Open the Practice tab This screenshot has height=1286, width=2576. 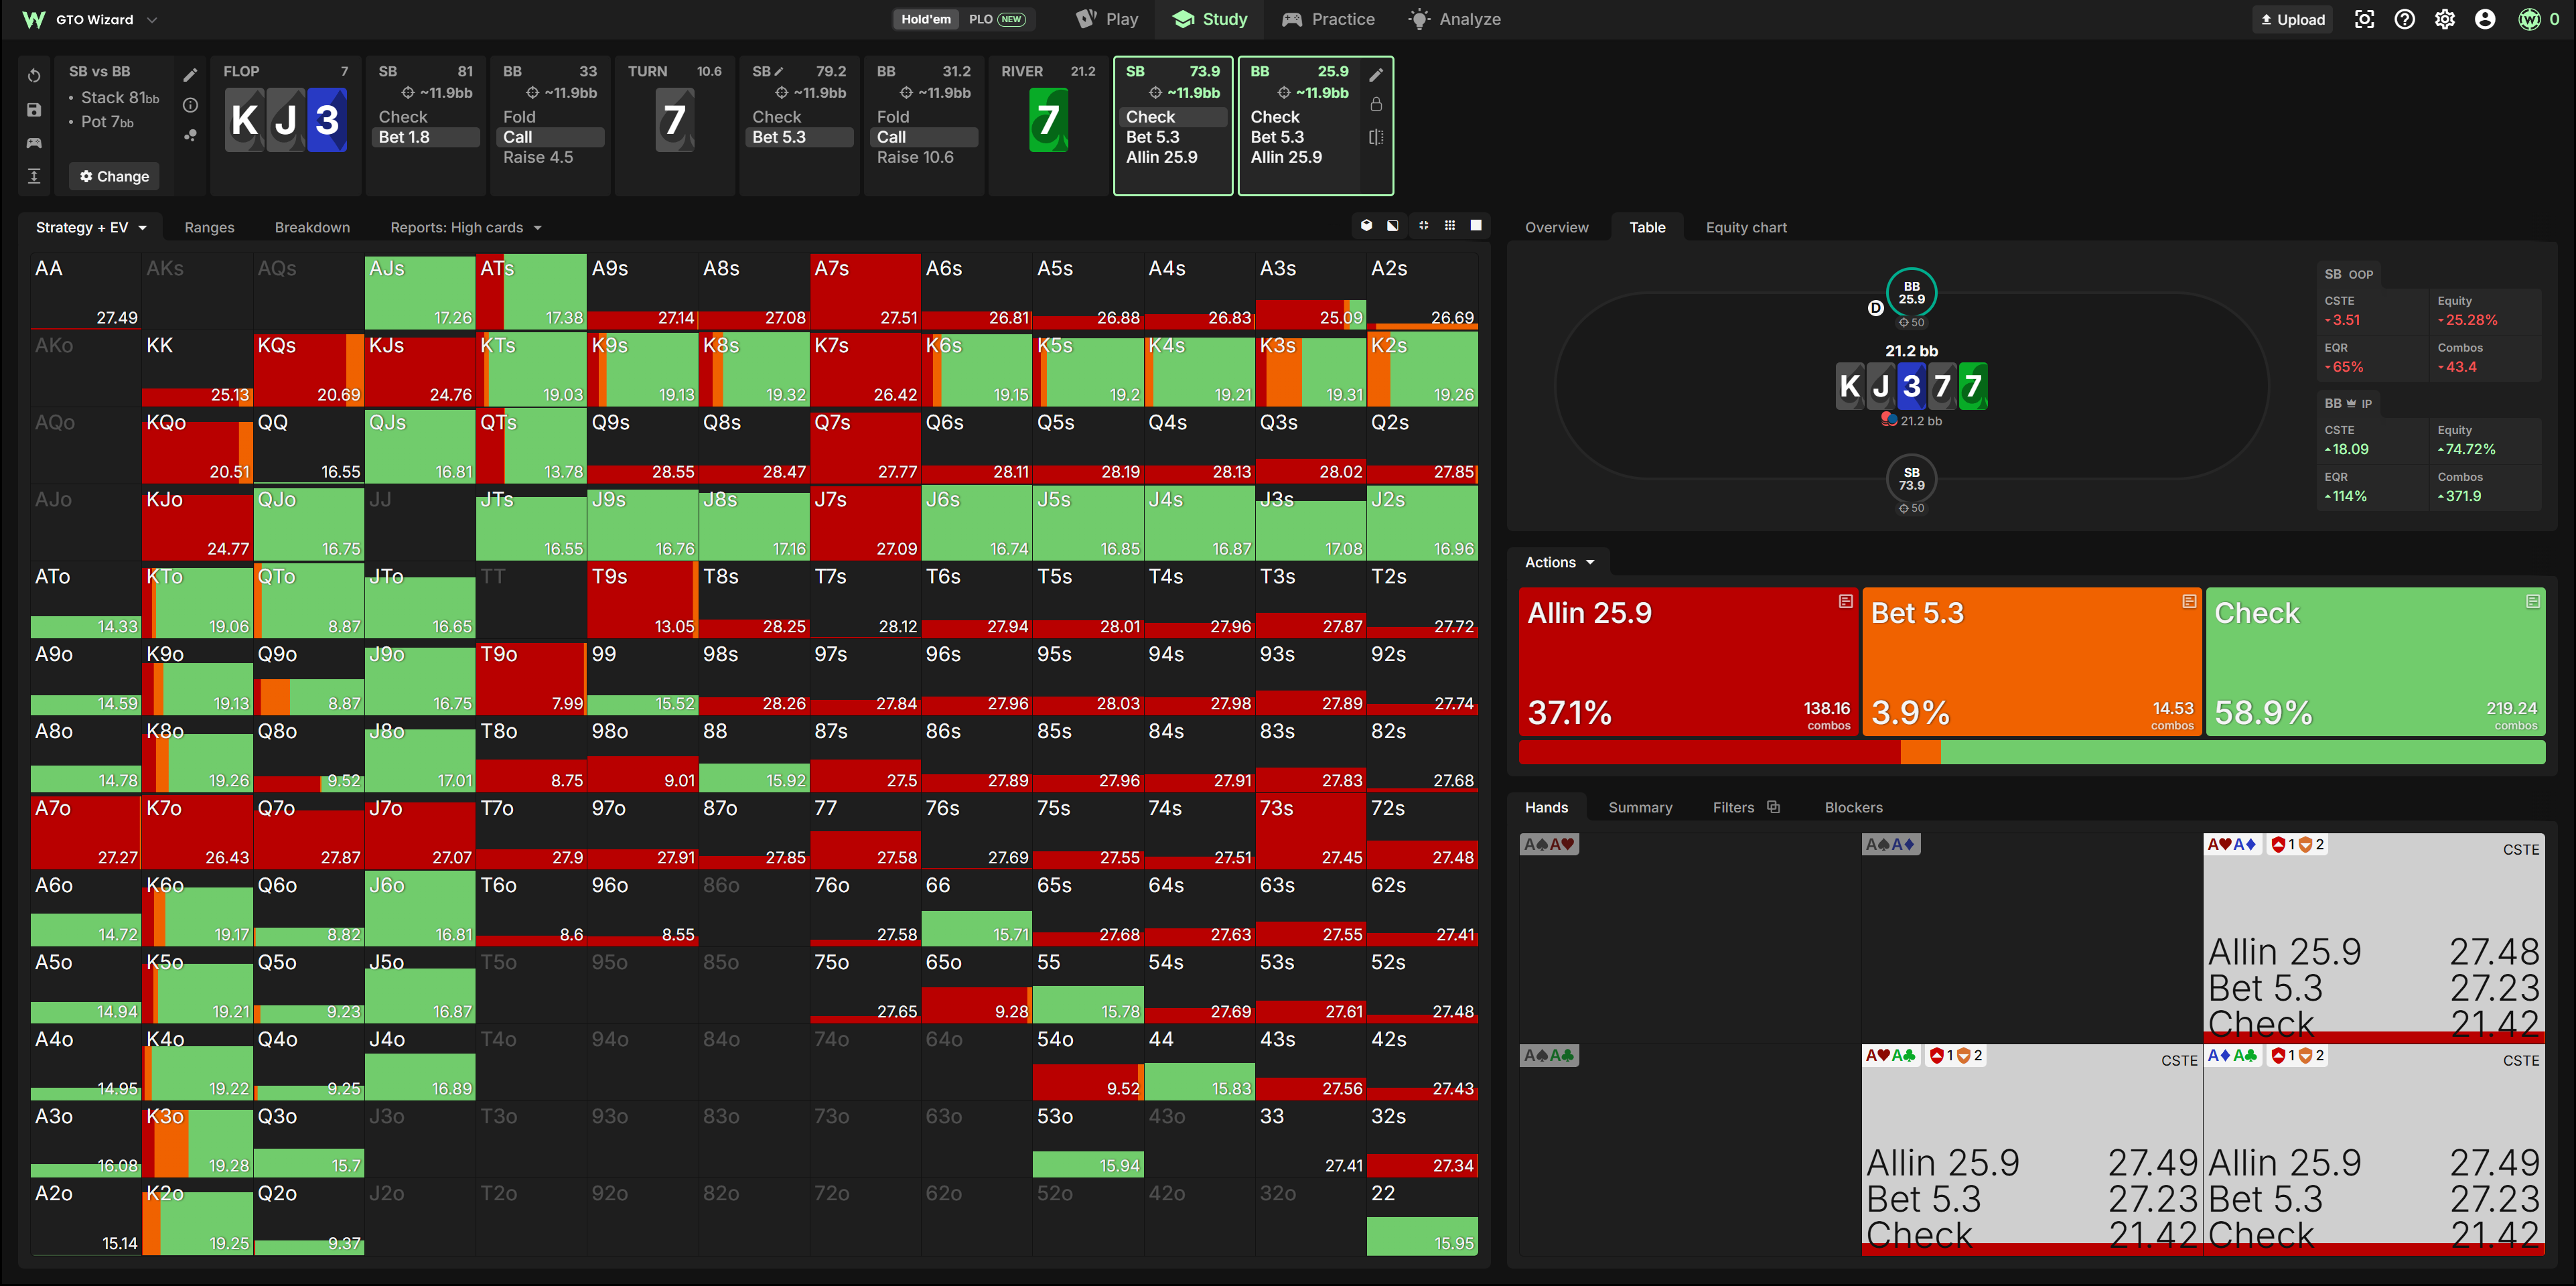click(1328, 19)
